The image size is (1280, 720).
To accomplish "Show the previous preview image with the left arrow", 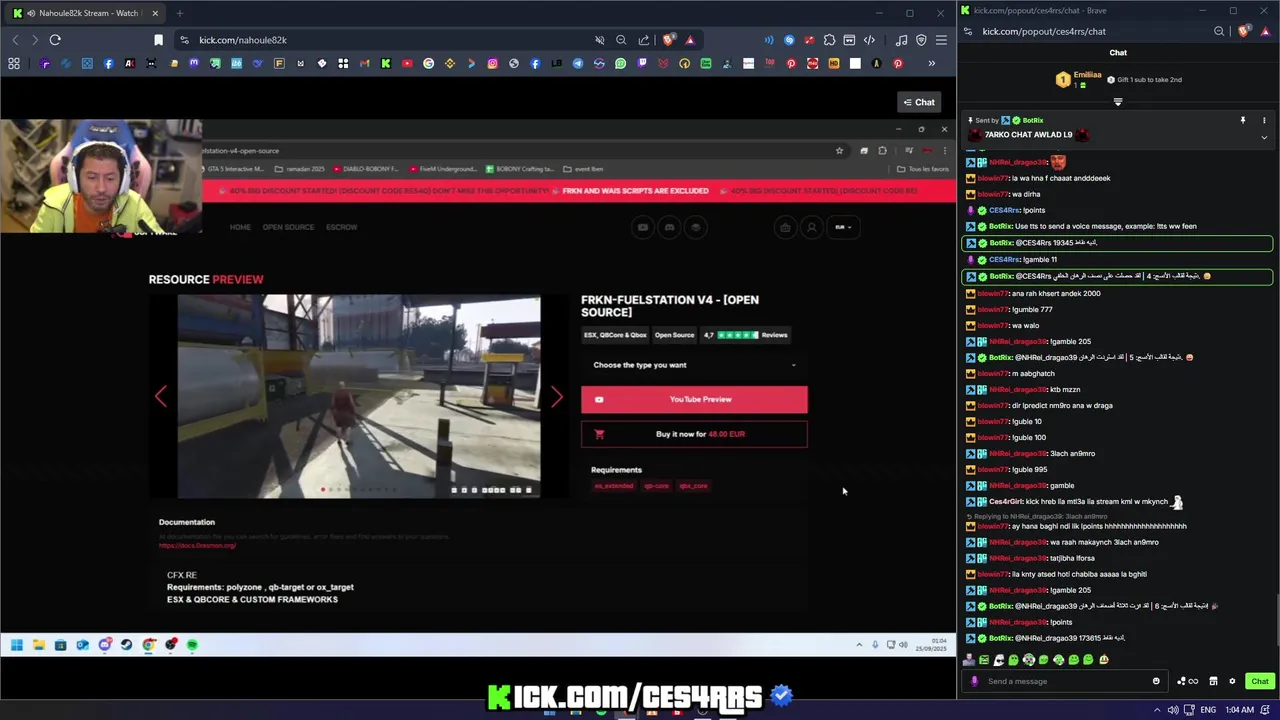I will pyautogui.click(x=161, y=397).
